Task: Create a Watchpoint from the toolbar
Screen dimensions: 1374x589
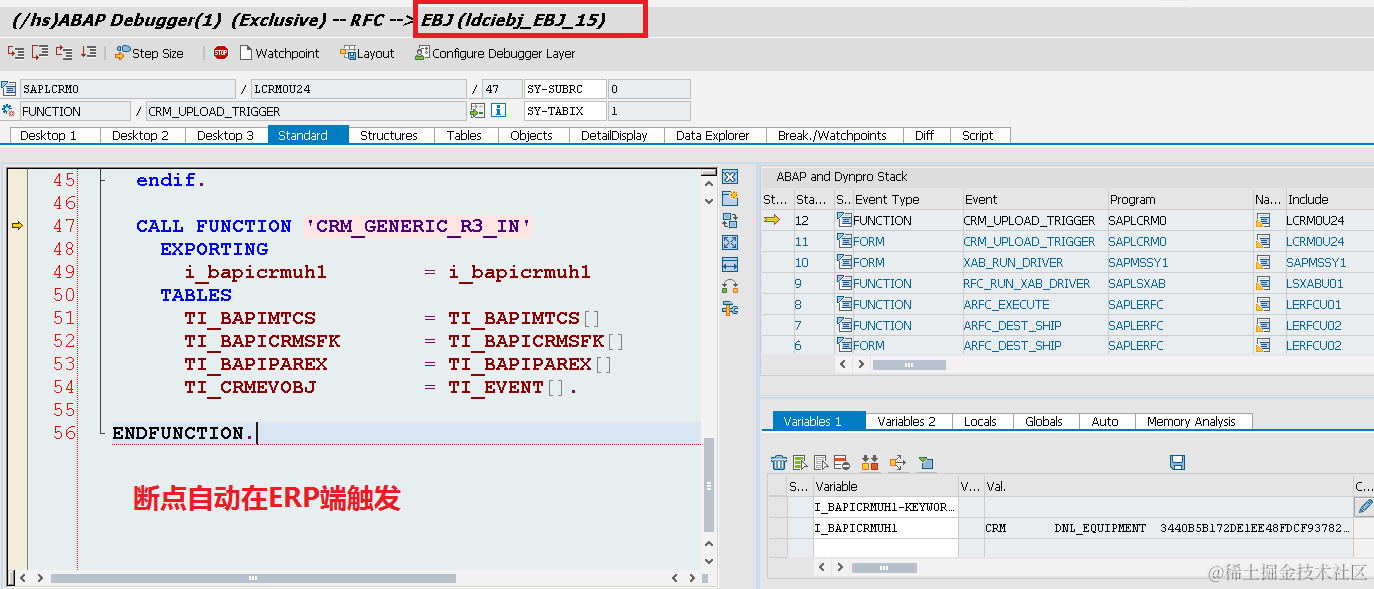Action: tap(279, 53)
